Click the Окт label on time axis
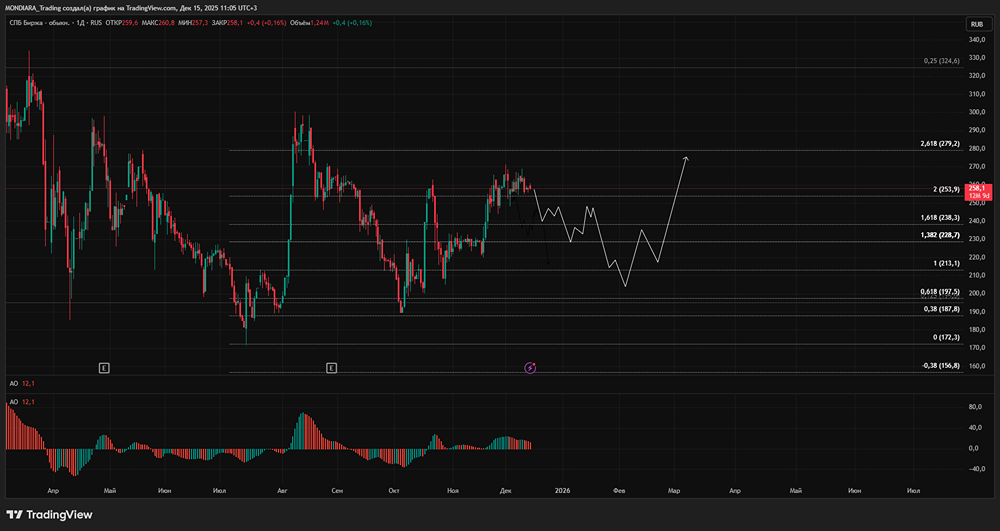Image resolution: width=1000 pixels, height=531 pixels. 394,491
